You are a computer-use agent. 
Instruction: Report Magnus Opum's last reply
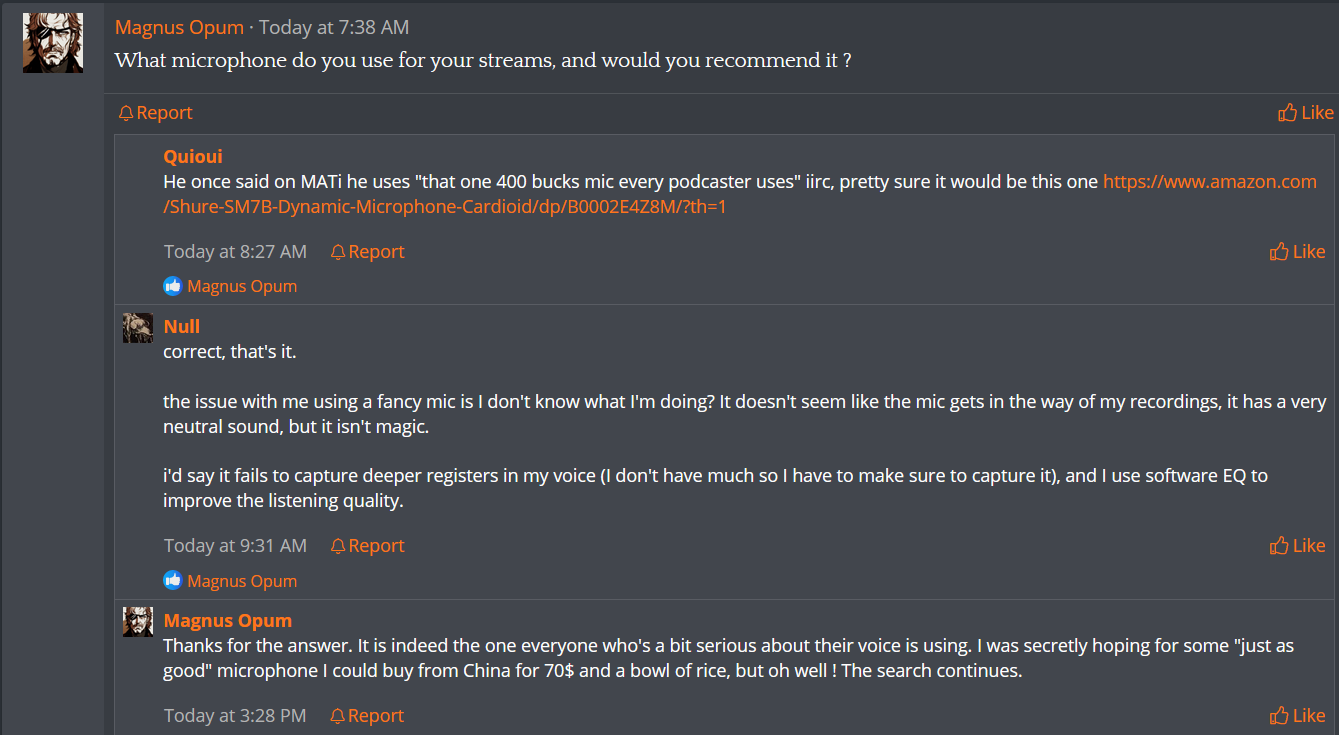367,715
